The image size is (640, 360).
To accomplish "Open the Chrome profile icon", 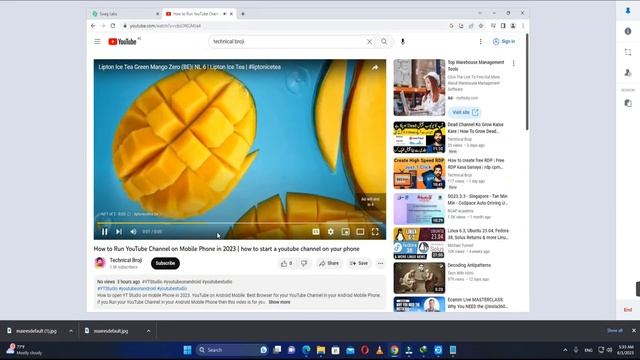I will pos(513,26).
